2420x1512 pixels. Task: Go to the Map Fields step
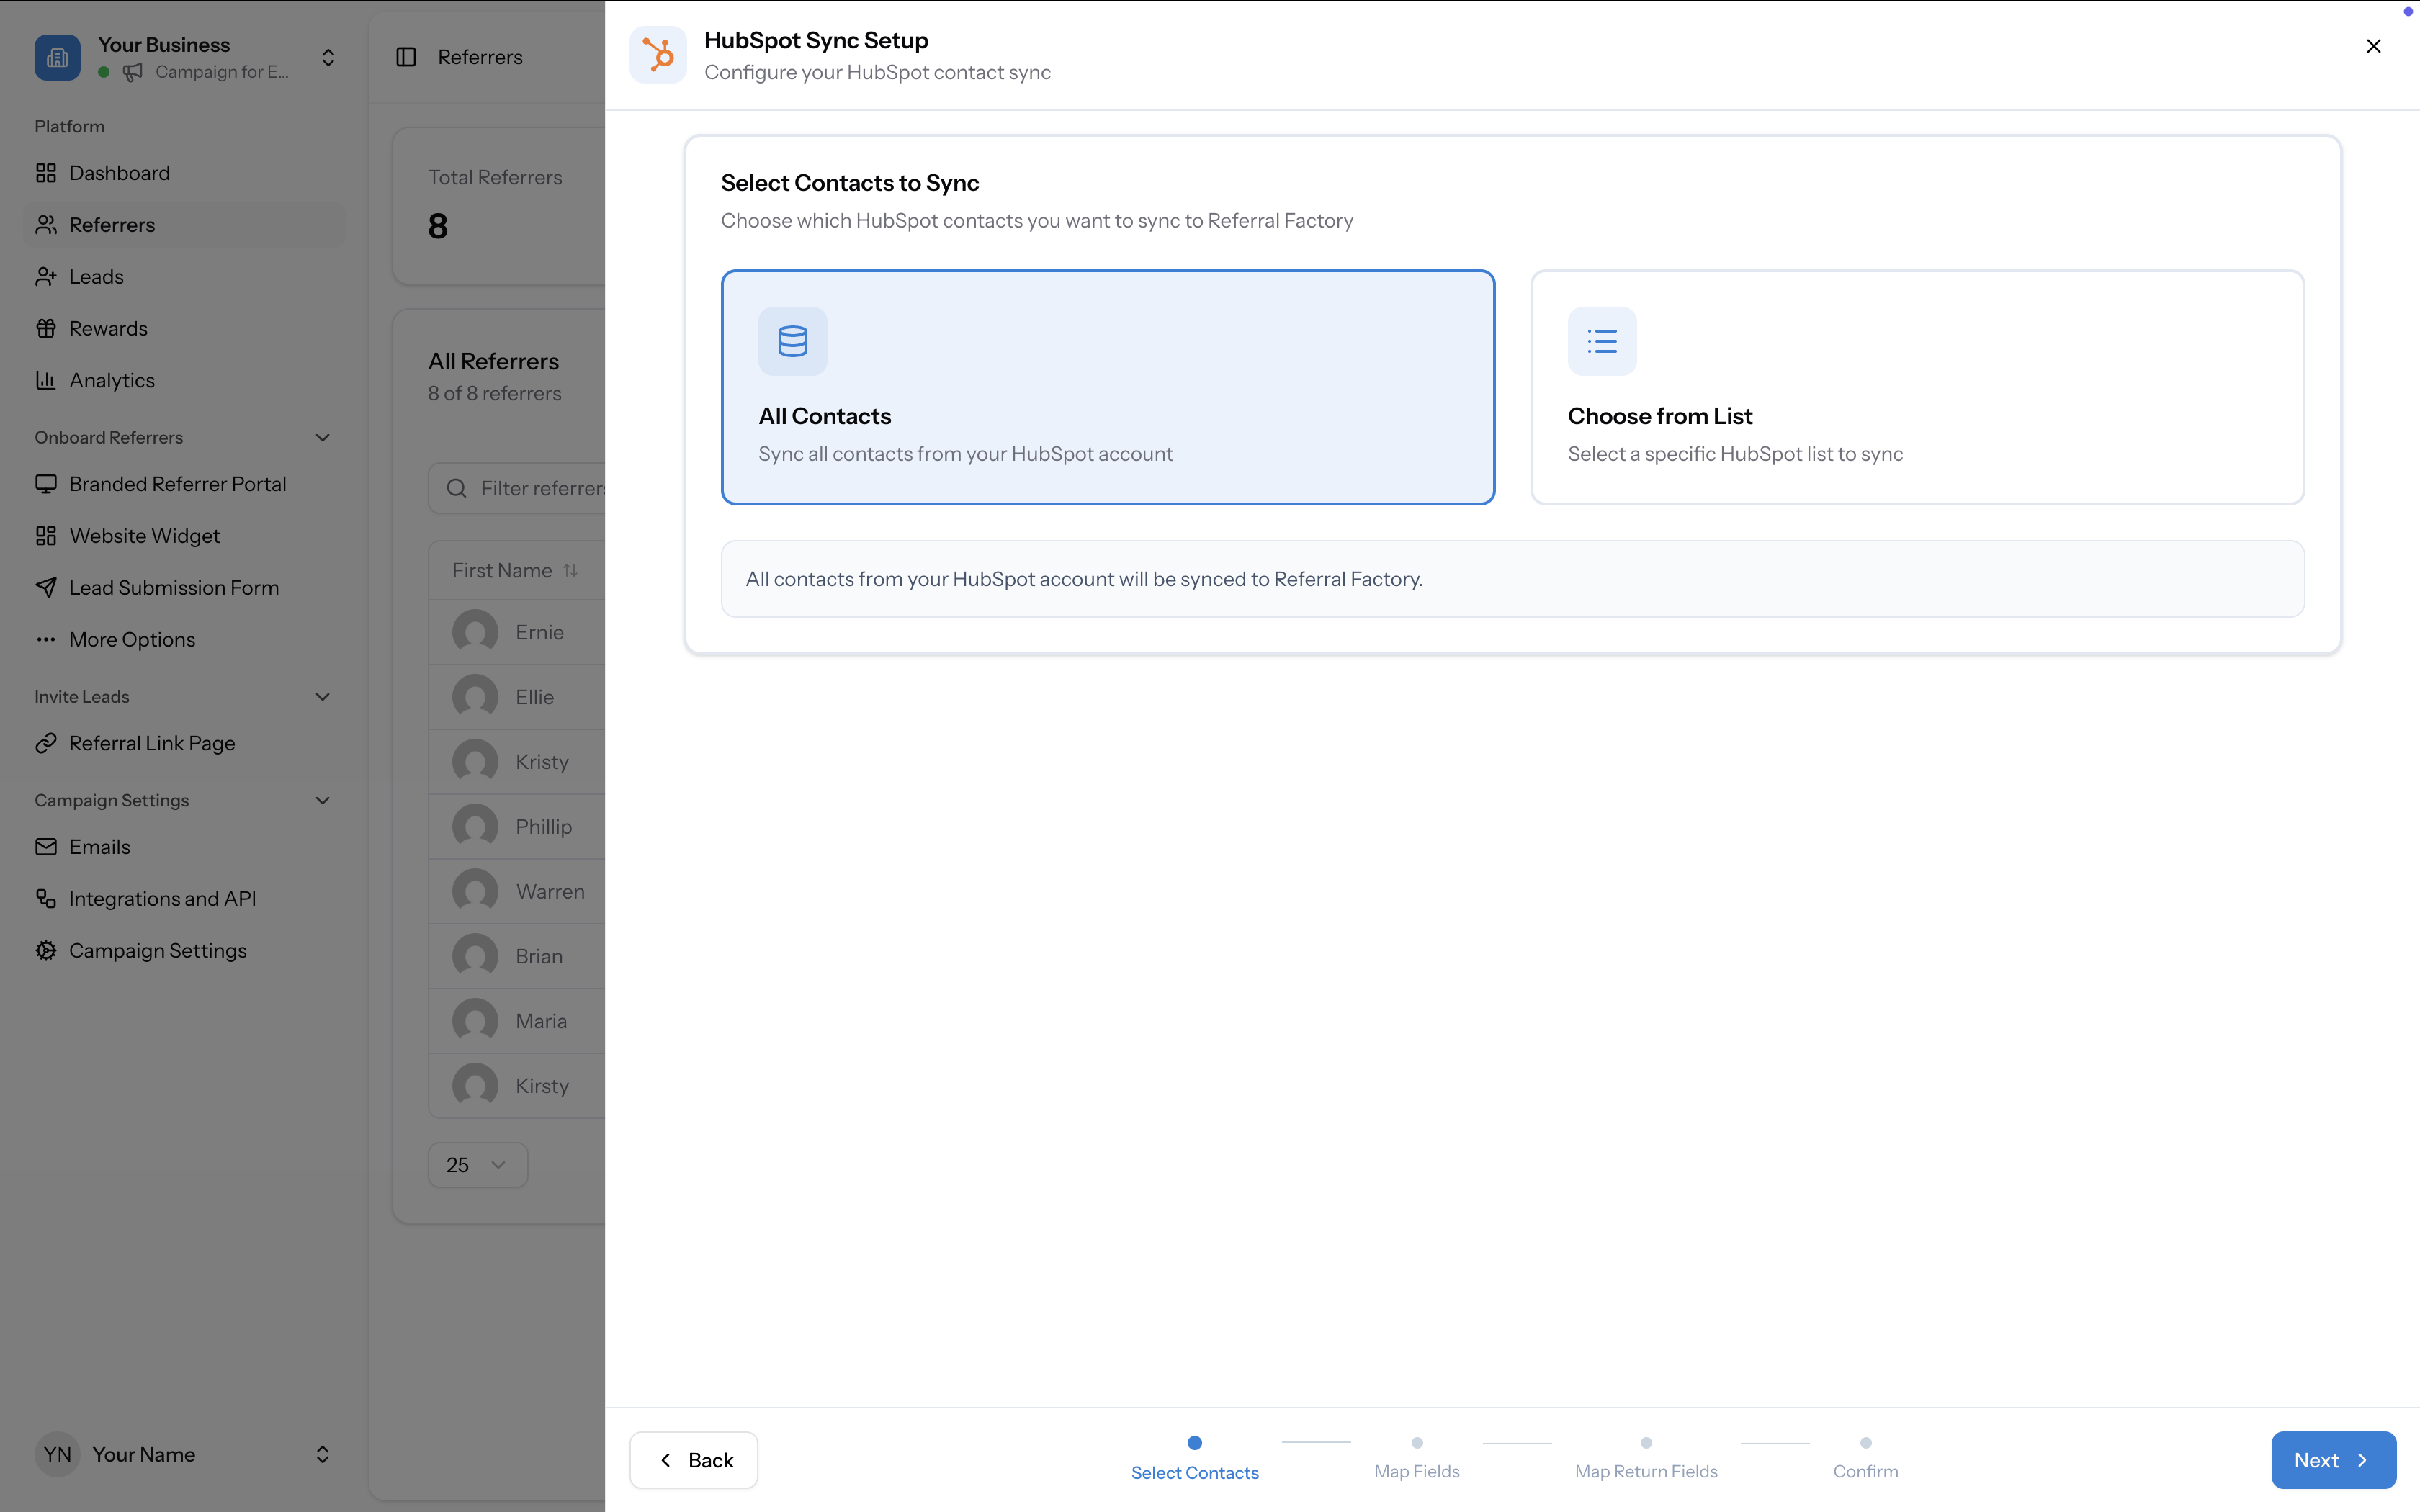(x=1416, y=1459)
